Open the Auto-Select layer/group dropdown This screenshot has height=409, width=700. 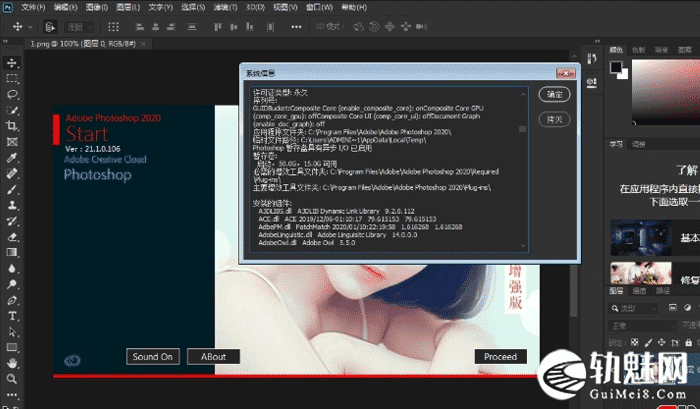click(x=80, y=27)
